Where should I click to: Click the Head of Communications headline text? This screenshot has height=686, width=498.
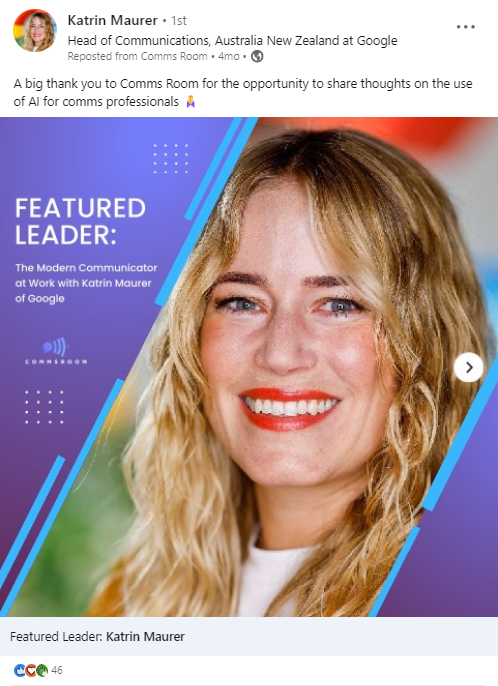tap(232, 41)
